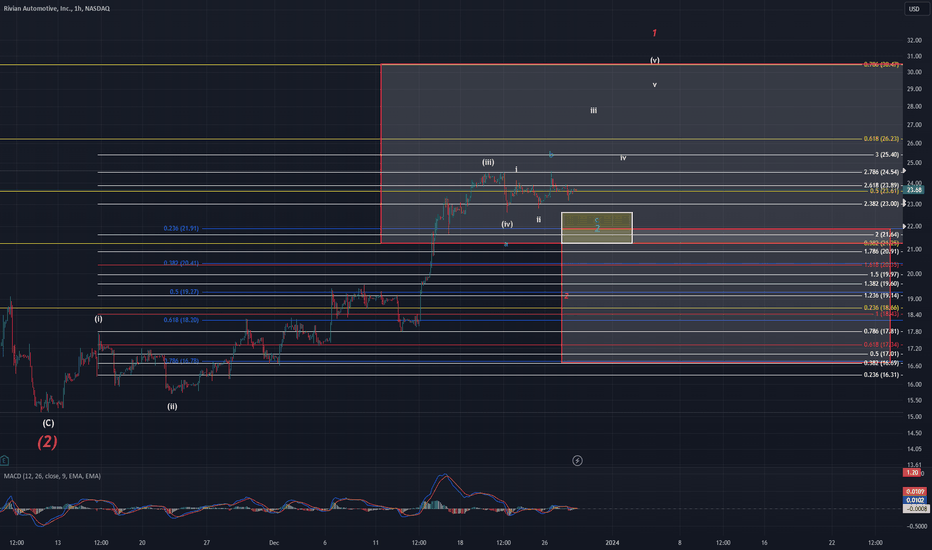The image size is (932, 550).
Task: Select the red italic 1 wave label
Action: click(654, 33)
